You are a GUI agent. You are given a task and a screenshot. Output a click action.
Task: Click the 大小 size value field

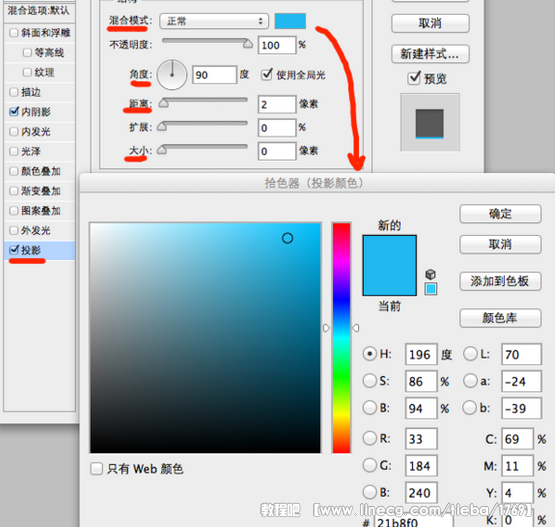pyautogui.click(x=277, y=151)
